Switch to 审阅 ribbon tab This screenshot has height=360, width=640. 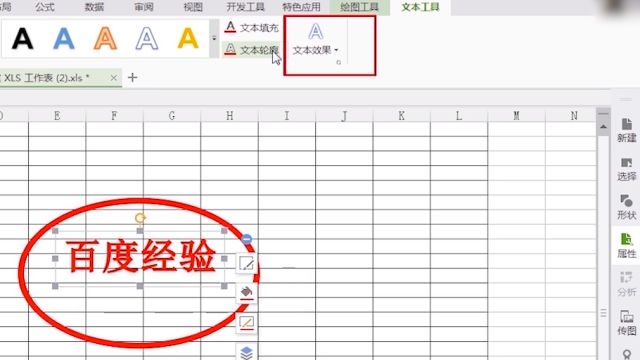(x=144, y=7)
